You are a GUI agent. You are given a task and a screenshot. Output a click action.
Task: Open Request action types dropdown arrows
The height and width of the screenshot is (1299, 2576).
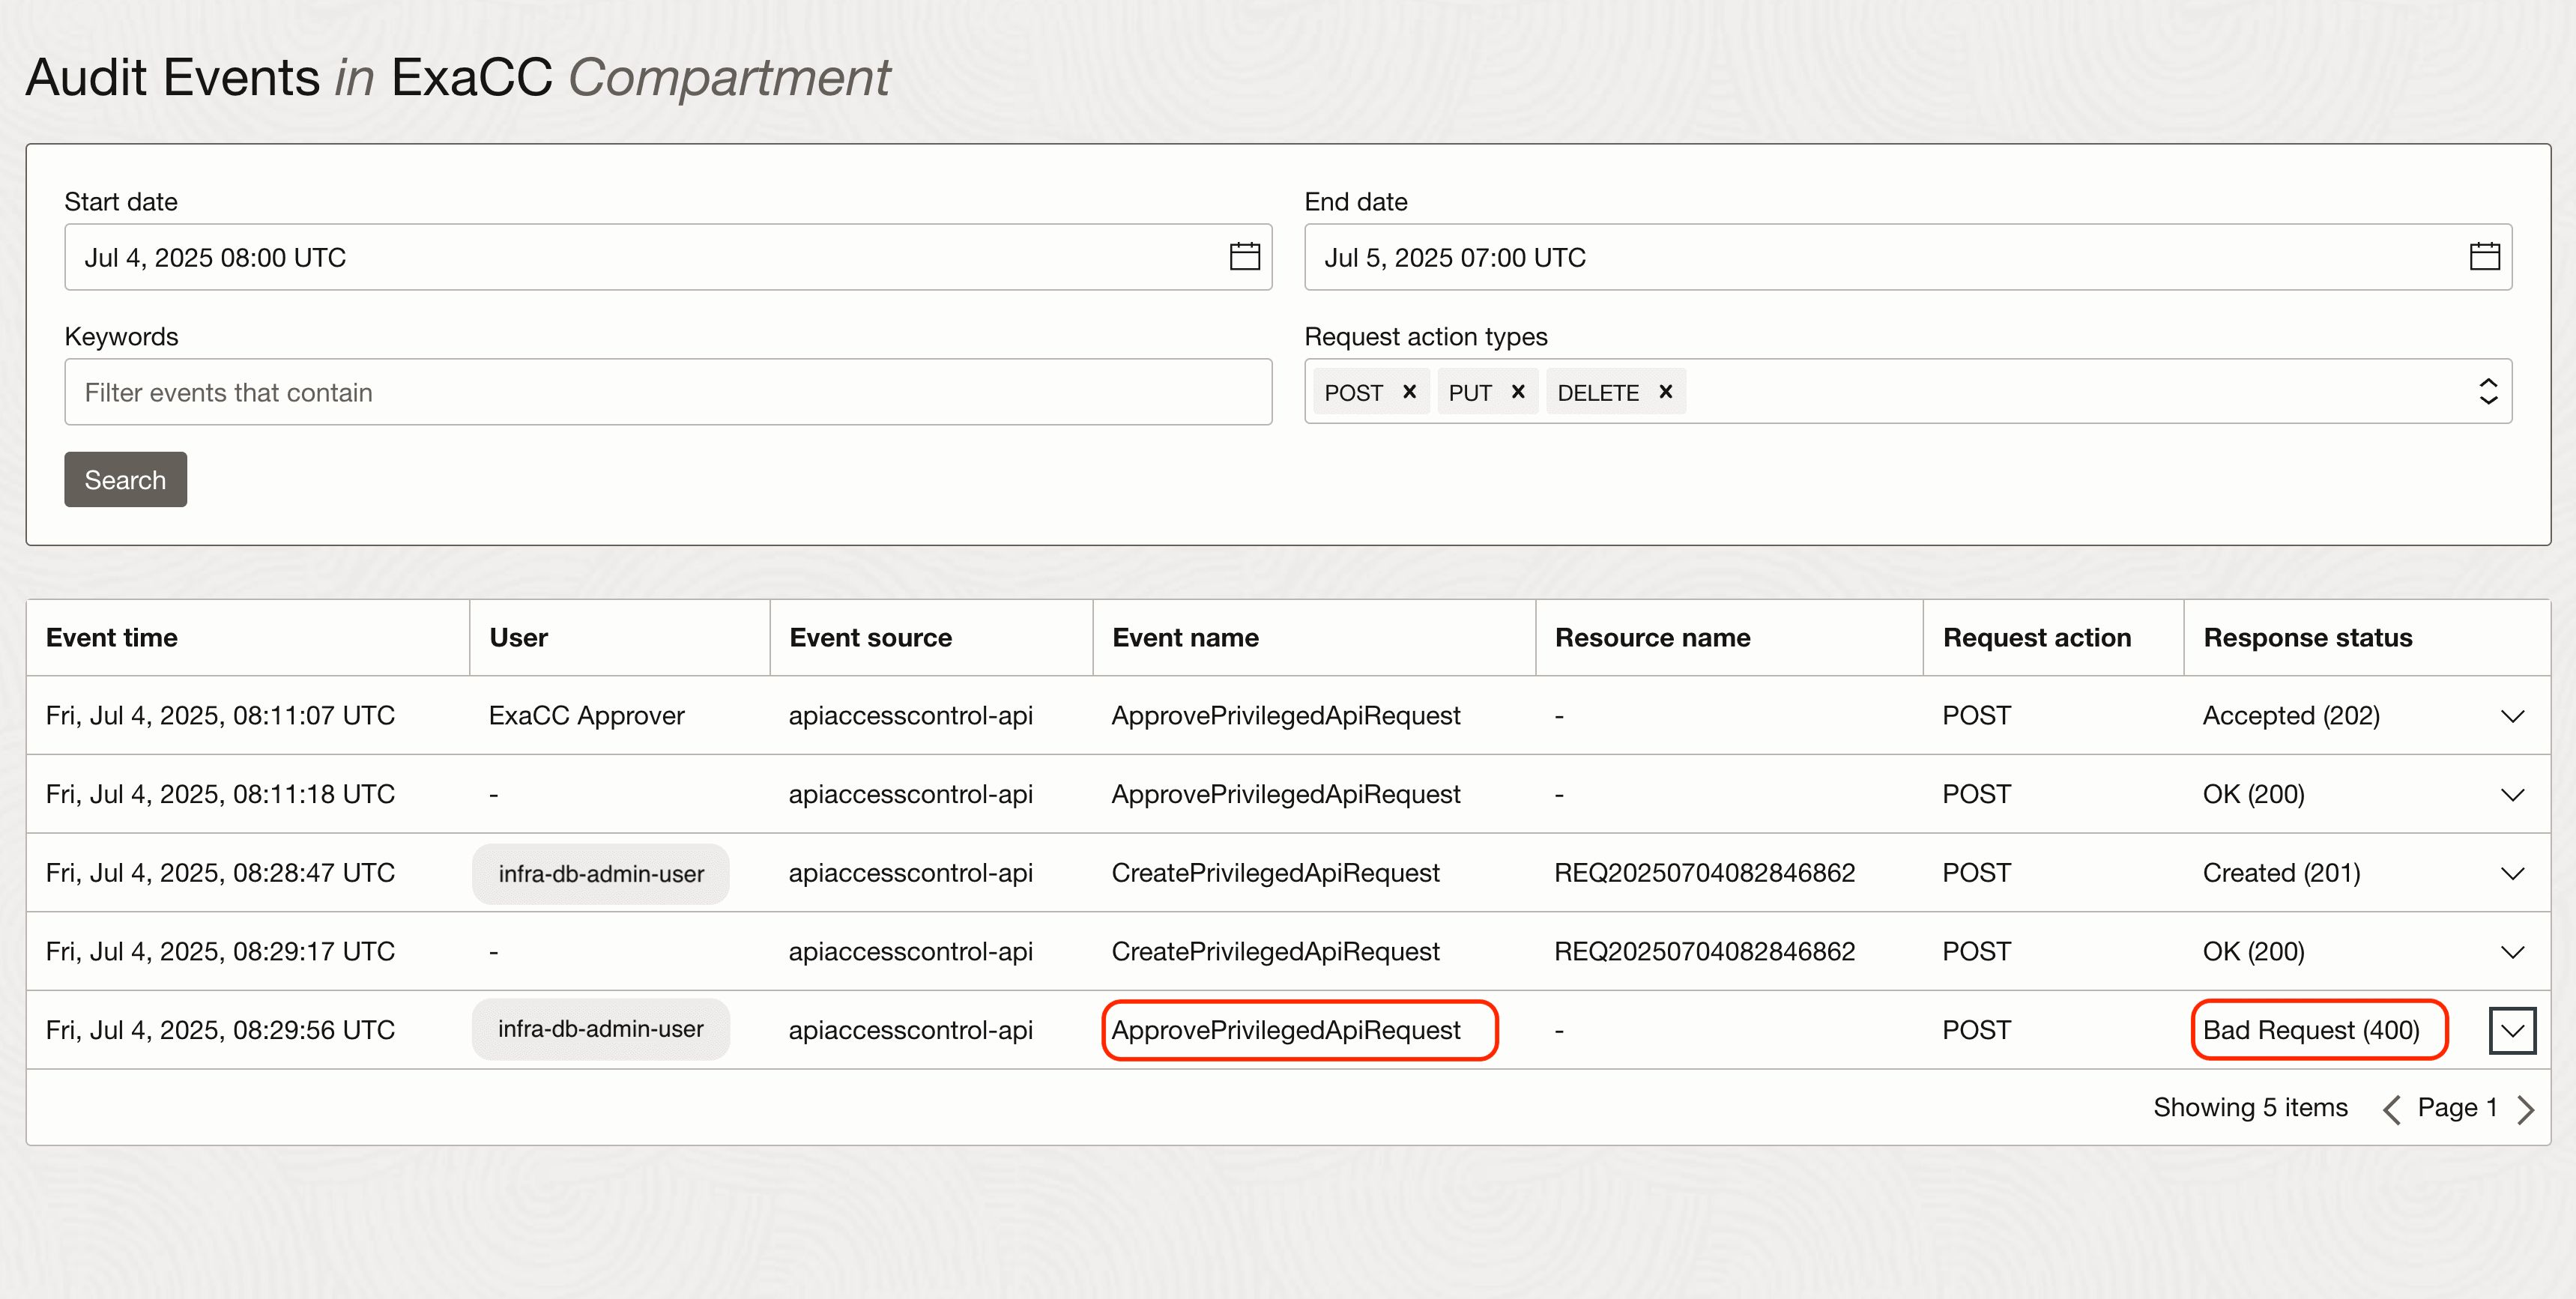(x=2488, y=391)
